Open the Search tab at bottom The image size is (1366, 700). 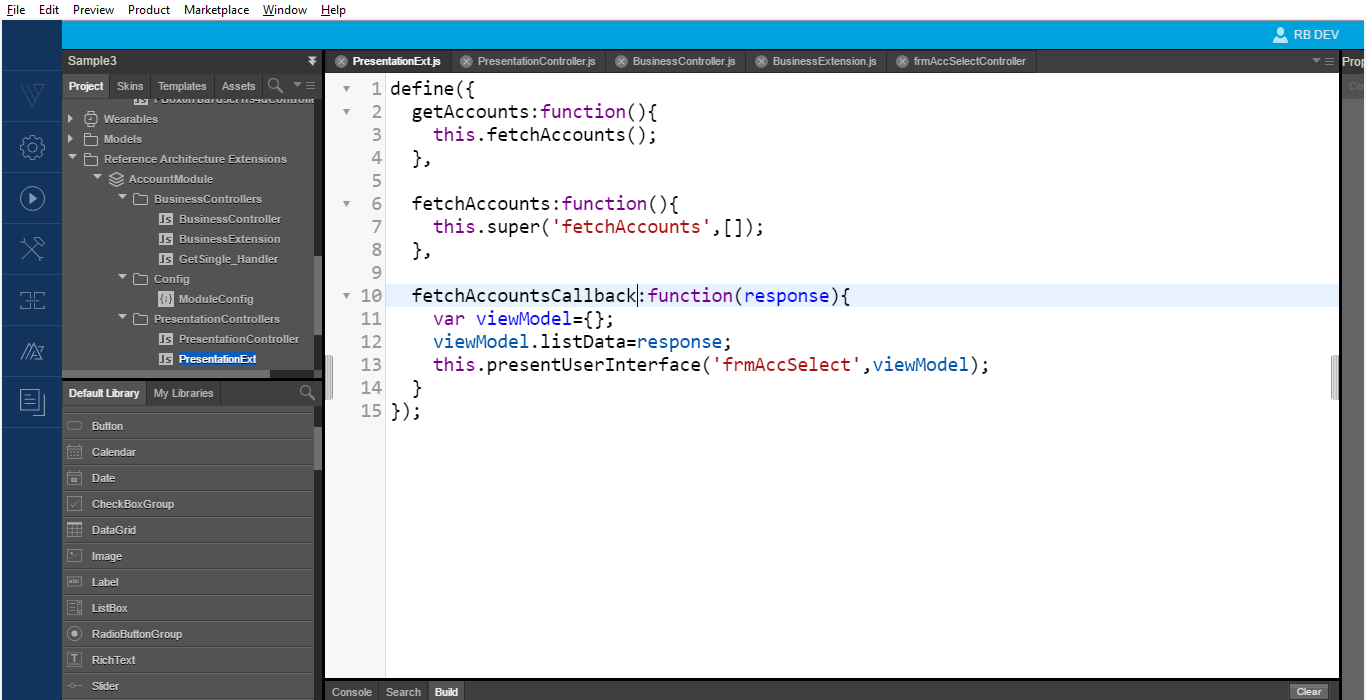pos(403,692)
